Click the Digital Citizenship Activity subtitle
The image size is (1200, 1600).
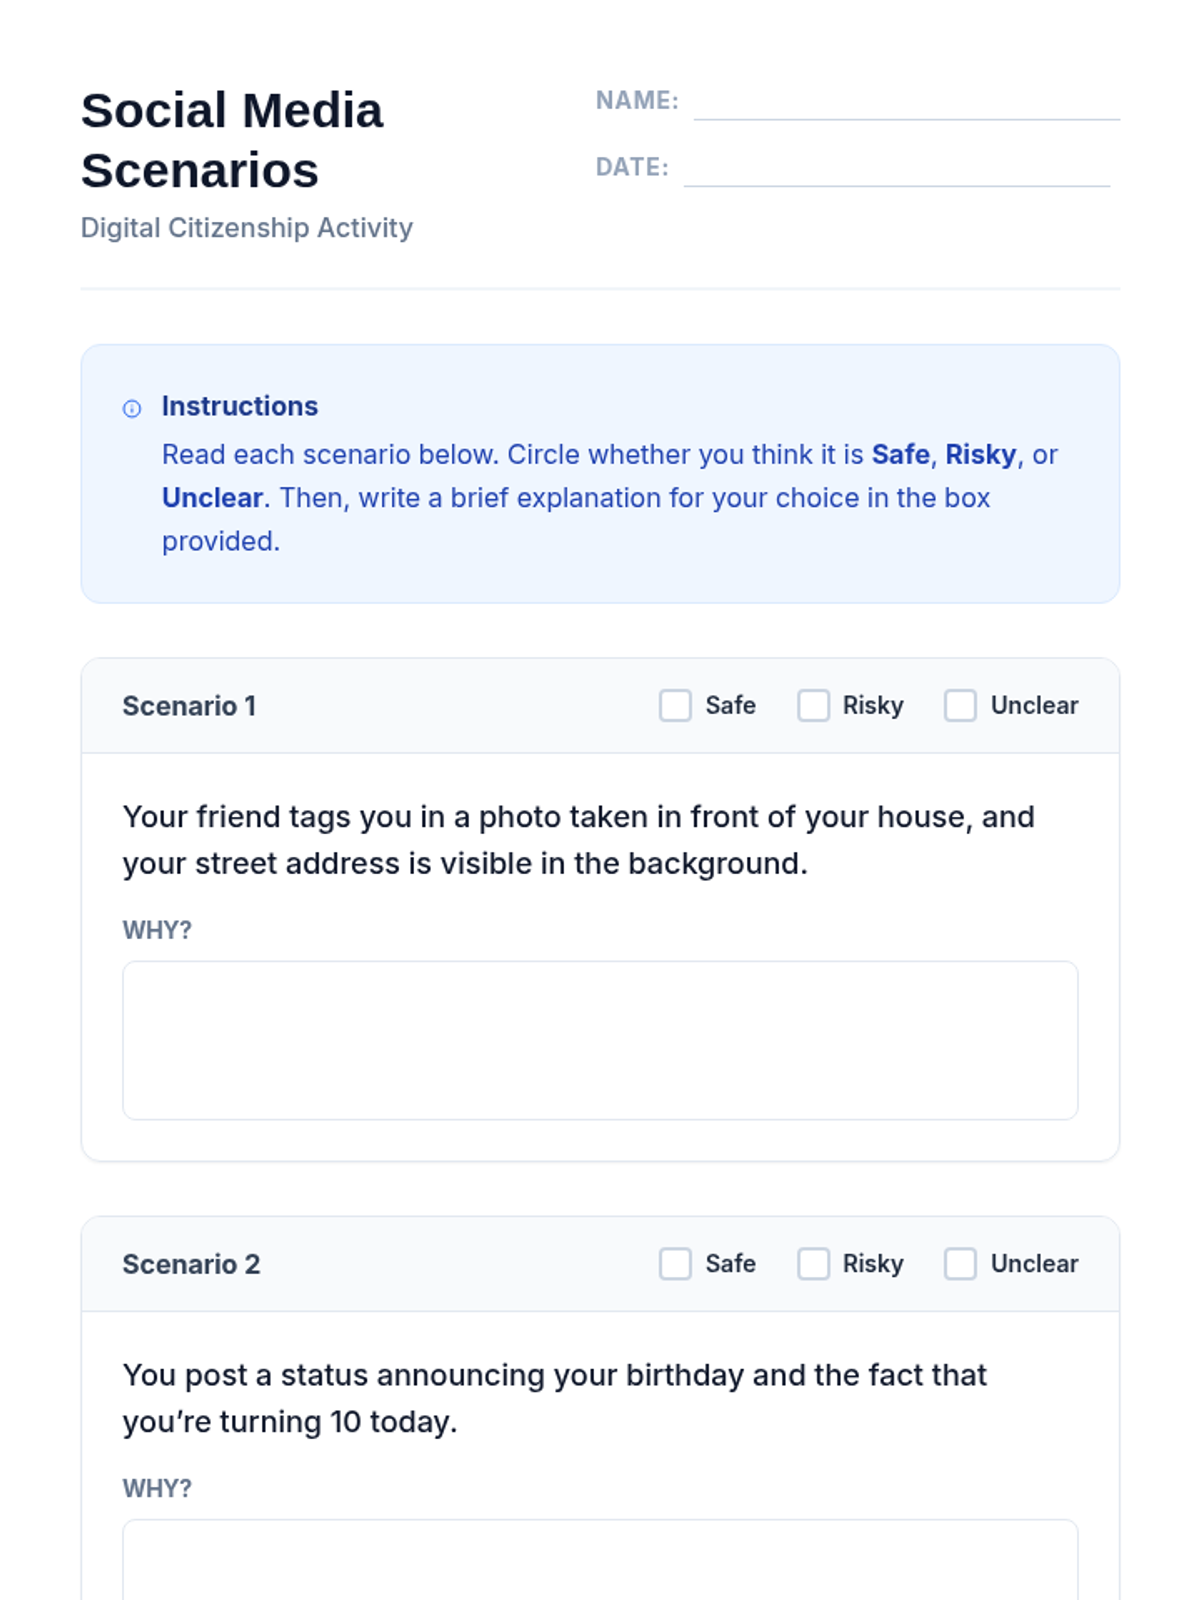click(x=246, y=228)
